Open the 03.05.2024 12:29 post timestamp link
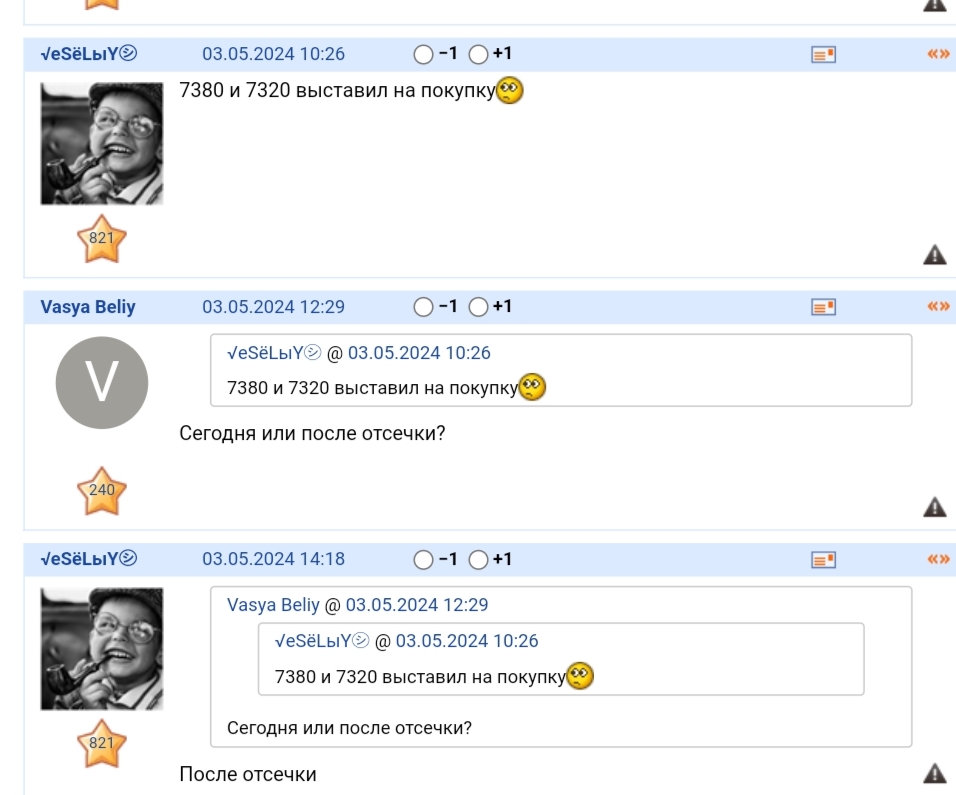The height and width of the screenshot is (795, 956). click(273, 307)
